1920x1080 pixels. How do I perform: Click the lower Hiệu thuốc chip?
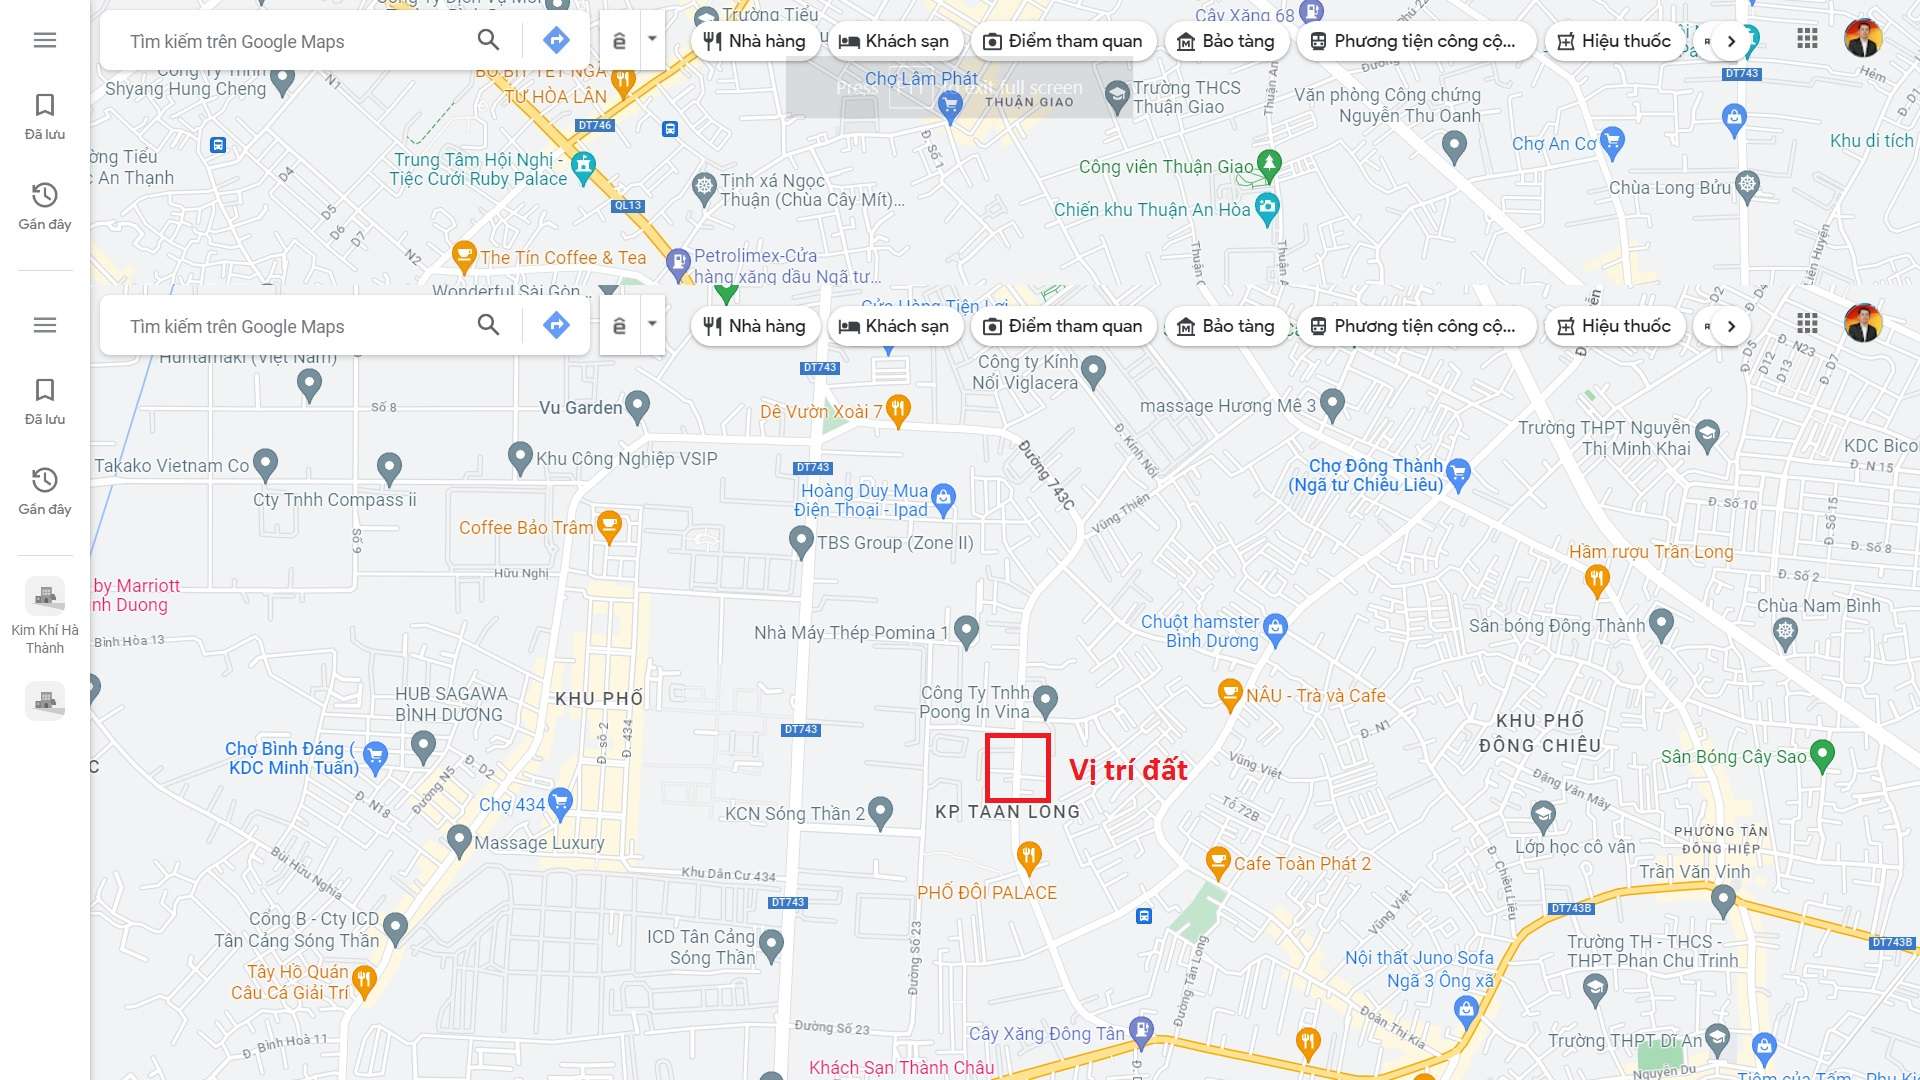pos(1614,326)
